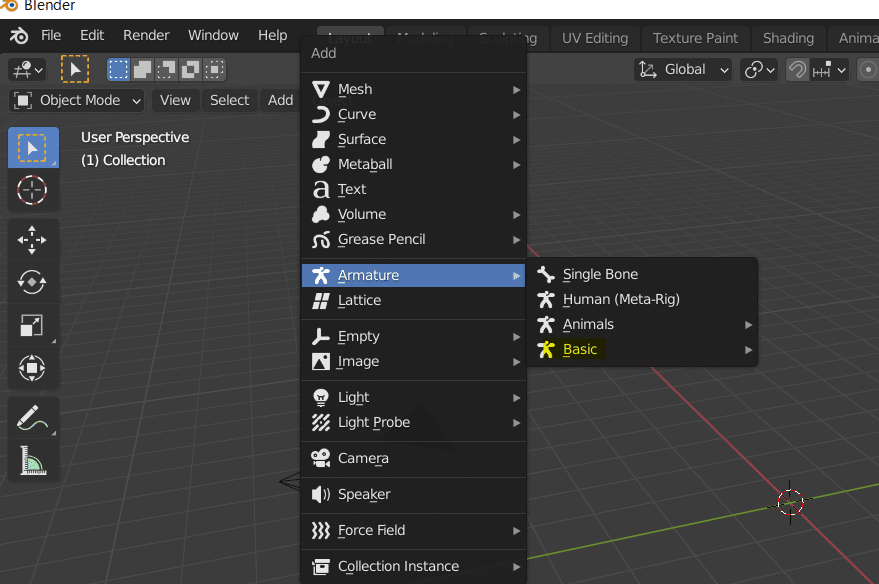Set selection mode to invert selection
Image resolution: width=879 pixels, height=584 pixels.
[191, 69]
